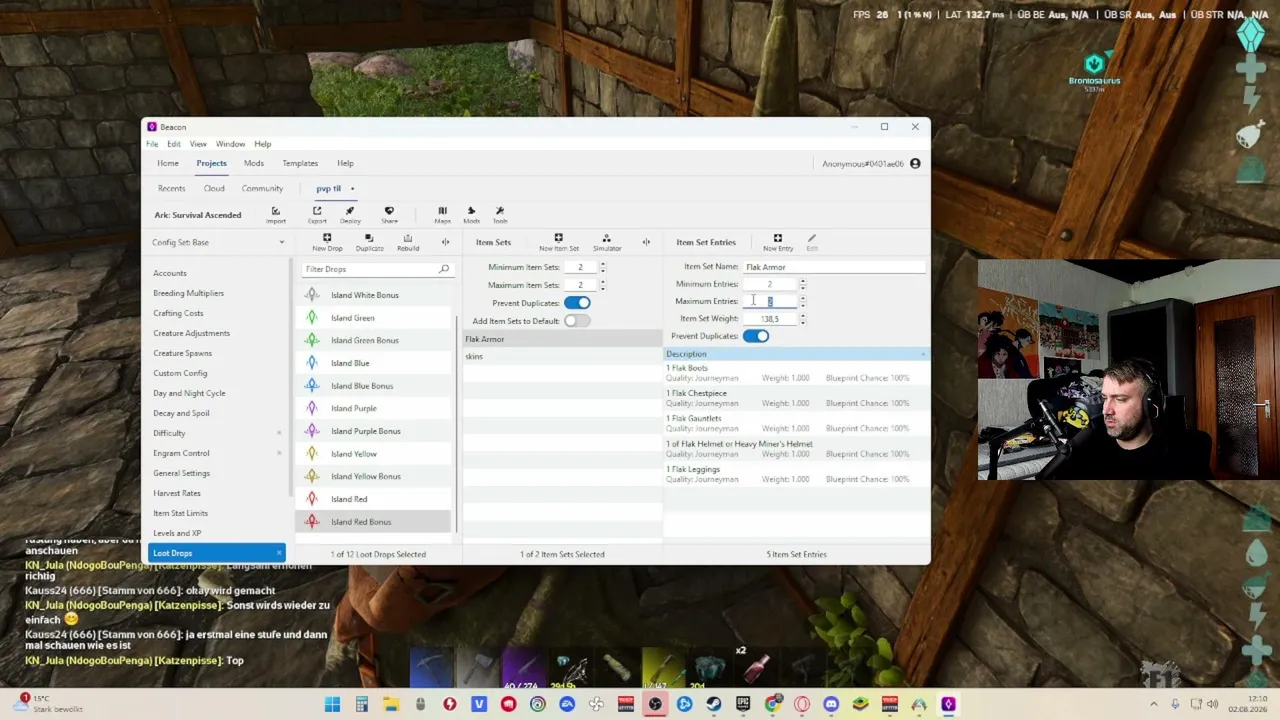1280x720 pixels.
Task: Toggle Prevent Duplicates for item sets
Action: (577, 303)
